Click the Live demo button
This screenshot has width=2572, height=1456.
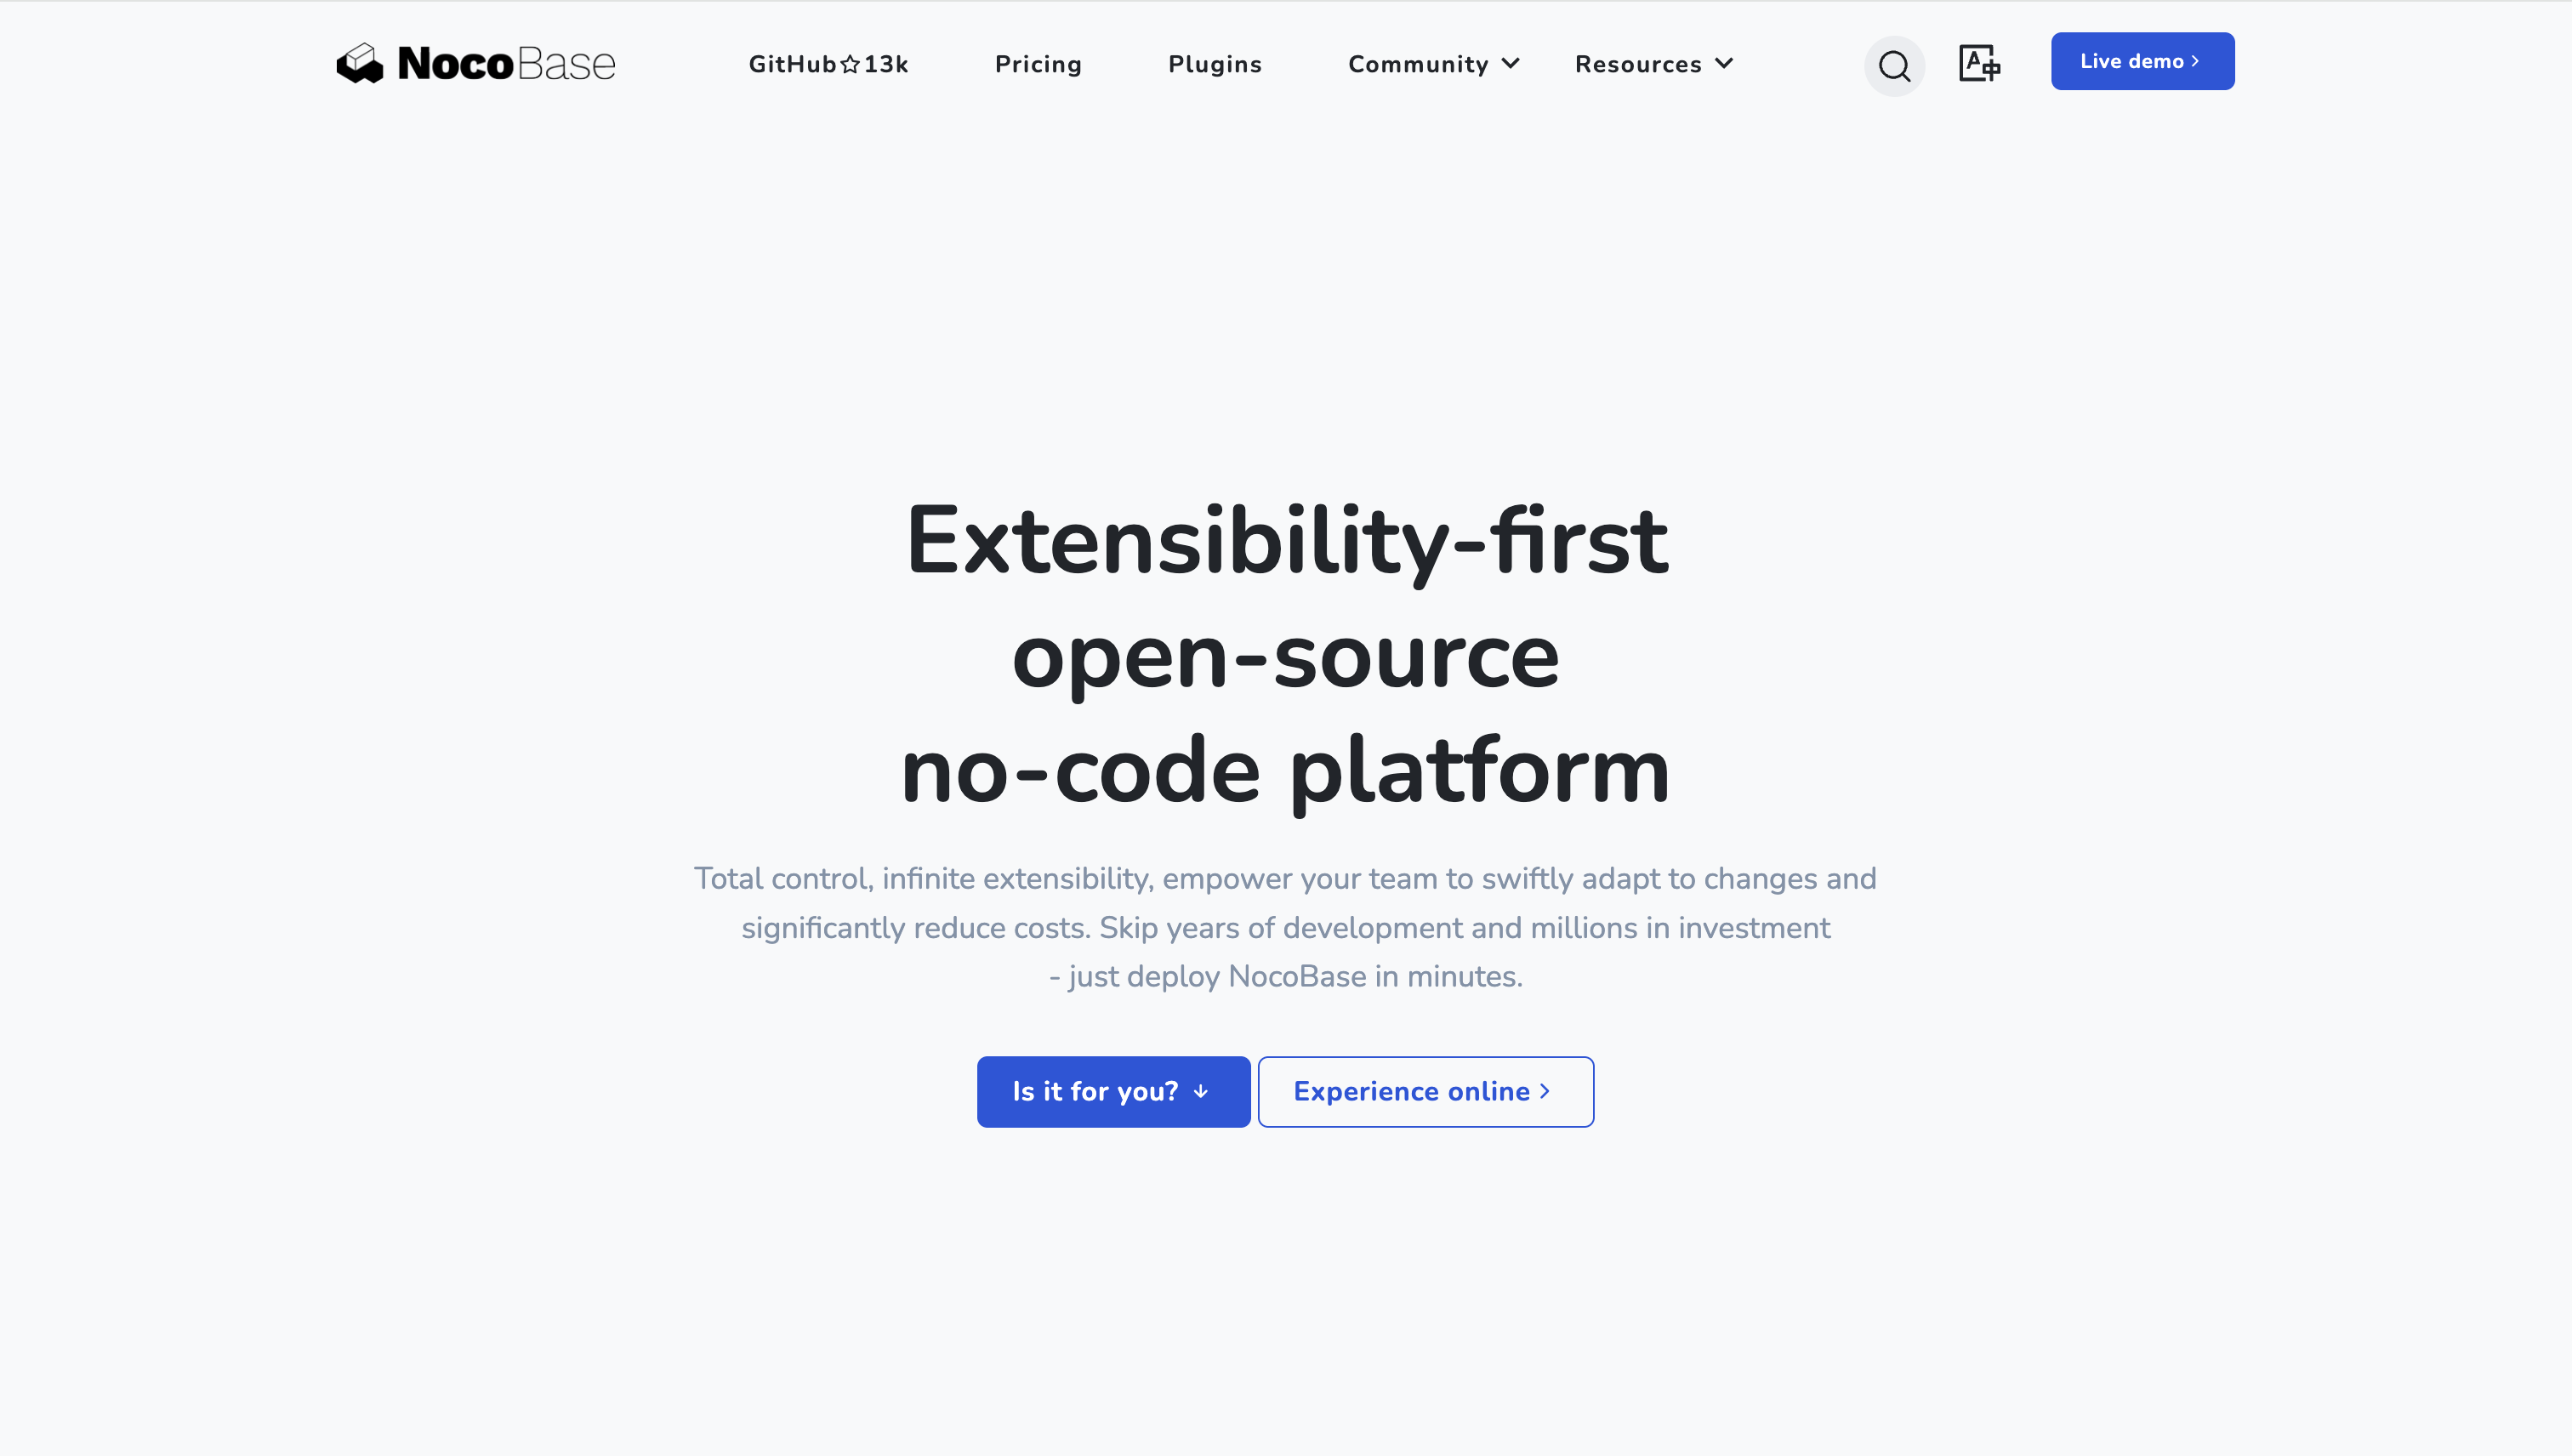[2142, 60]
